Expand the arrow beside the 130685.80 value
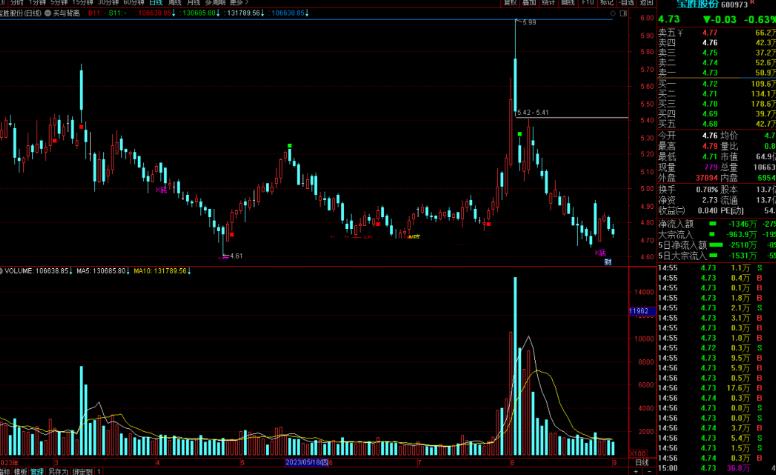 pos(218,13)
